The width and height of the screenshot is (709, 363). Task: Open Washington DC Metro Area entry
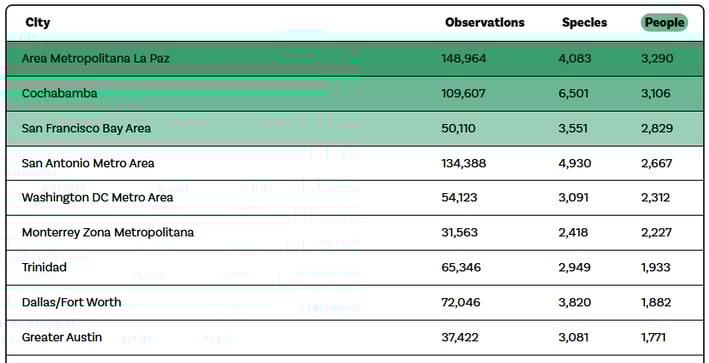click(355, 198)
